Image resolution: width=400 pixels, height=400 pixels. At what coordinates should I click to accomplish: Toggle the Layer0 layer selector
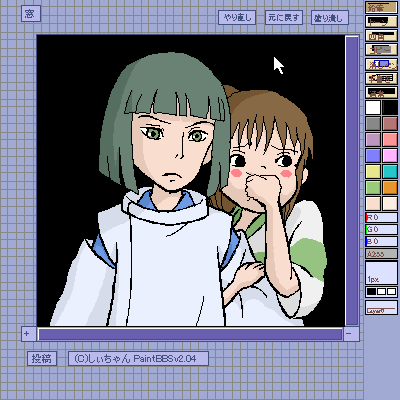click(x=381, y=307)
